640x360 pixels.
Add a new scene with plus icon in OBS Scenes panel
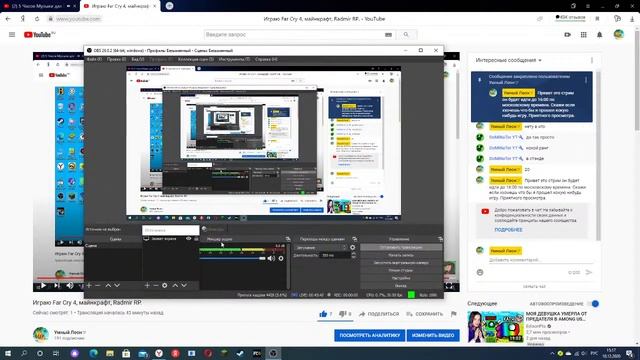point(89,285)
